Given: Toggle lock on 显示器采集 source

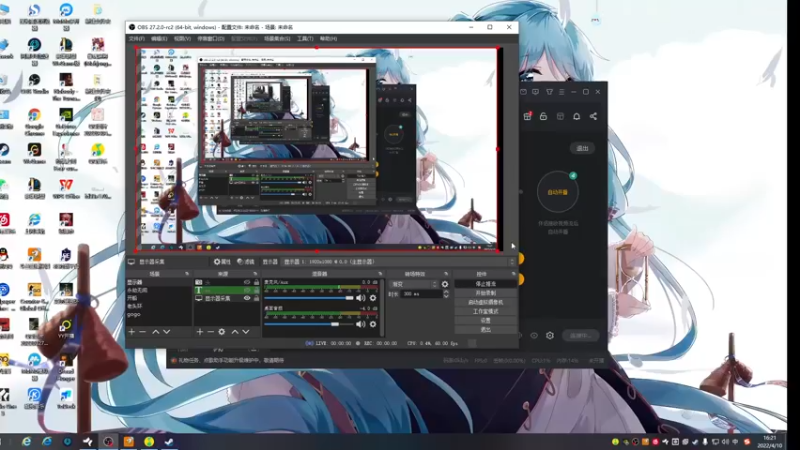Looking at the screenshot, I should click(x=256, y=298).
